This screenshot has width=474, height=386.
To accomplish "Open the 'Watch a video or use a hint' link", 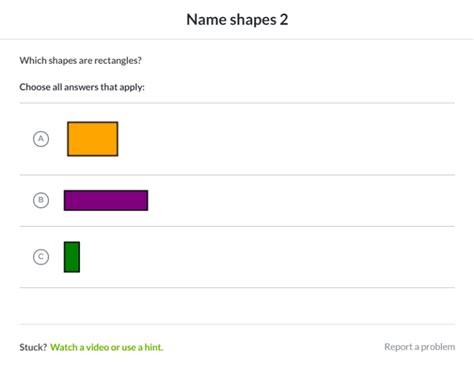I will point(107,347).
